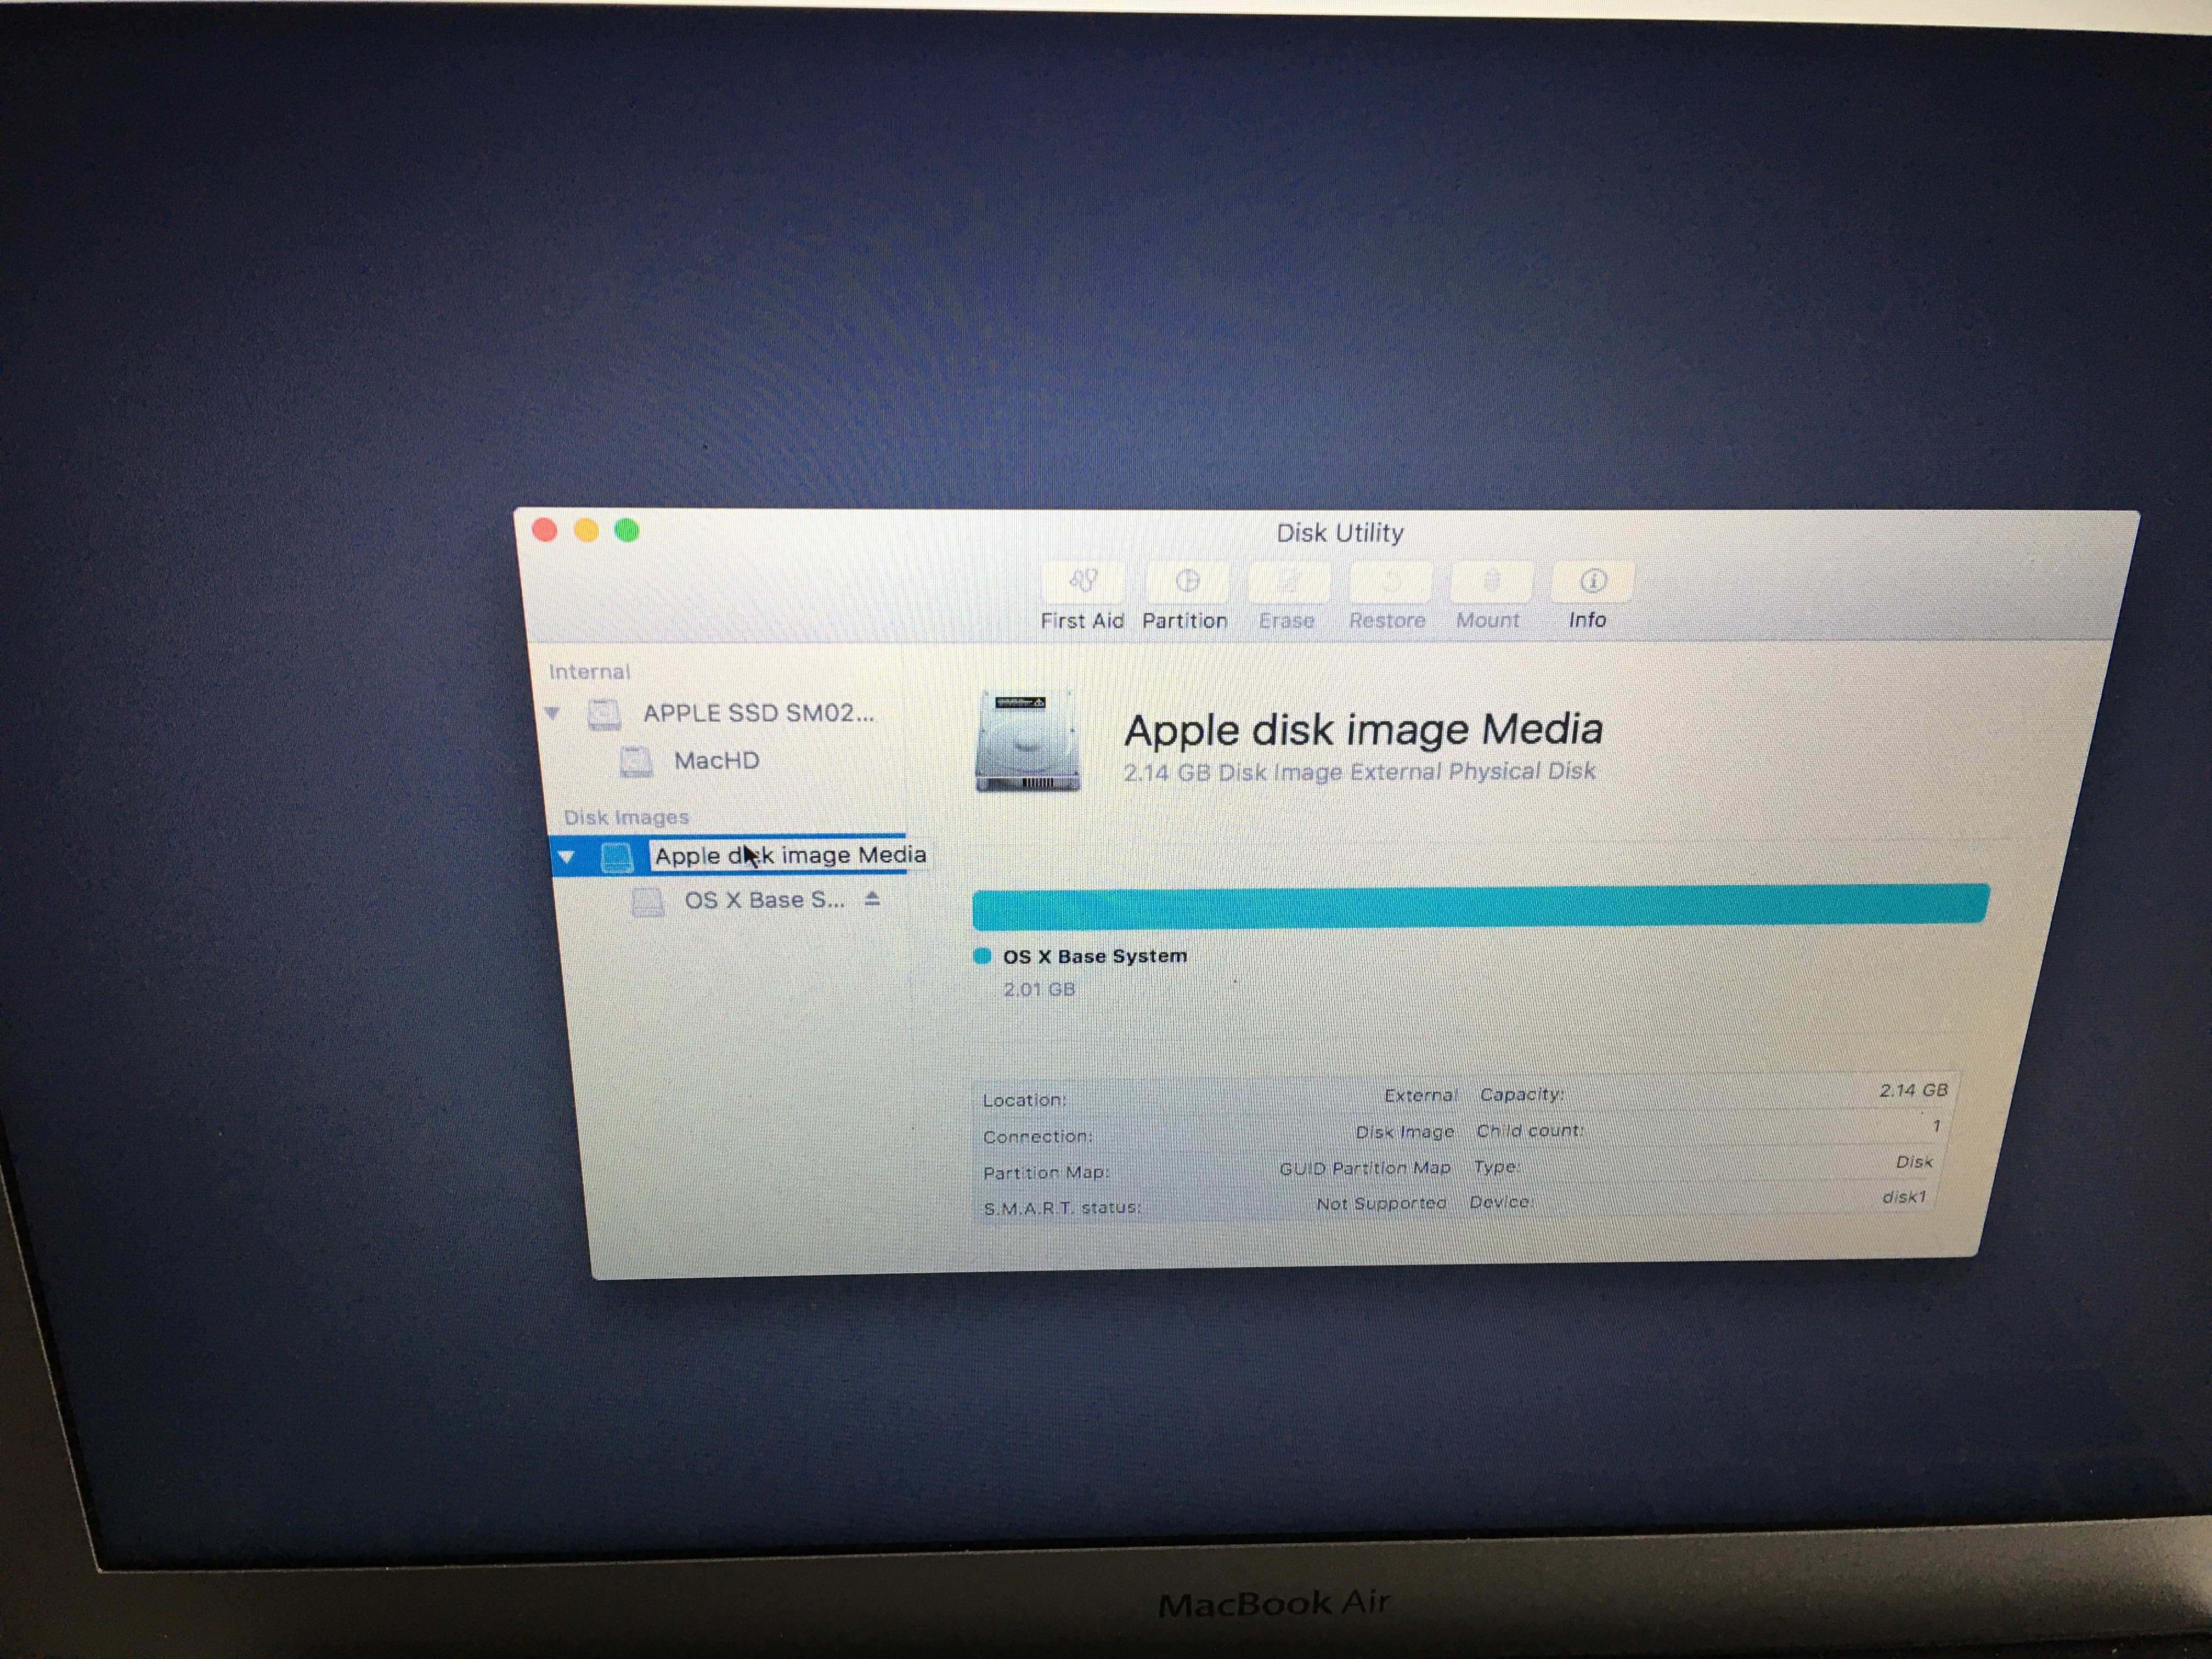Open the Partition tool
Screen dimensions: 2212x1659
tap(1186, 582)
